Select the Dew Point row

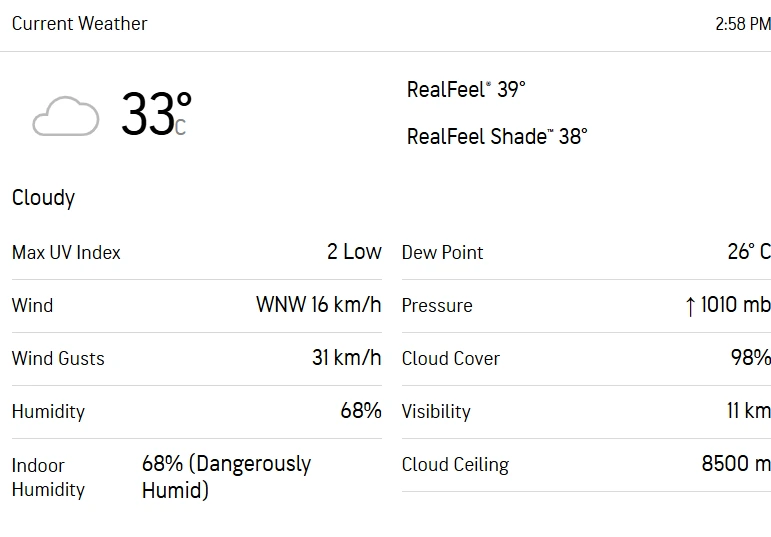point(586,252)
